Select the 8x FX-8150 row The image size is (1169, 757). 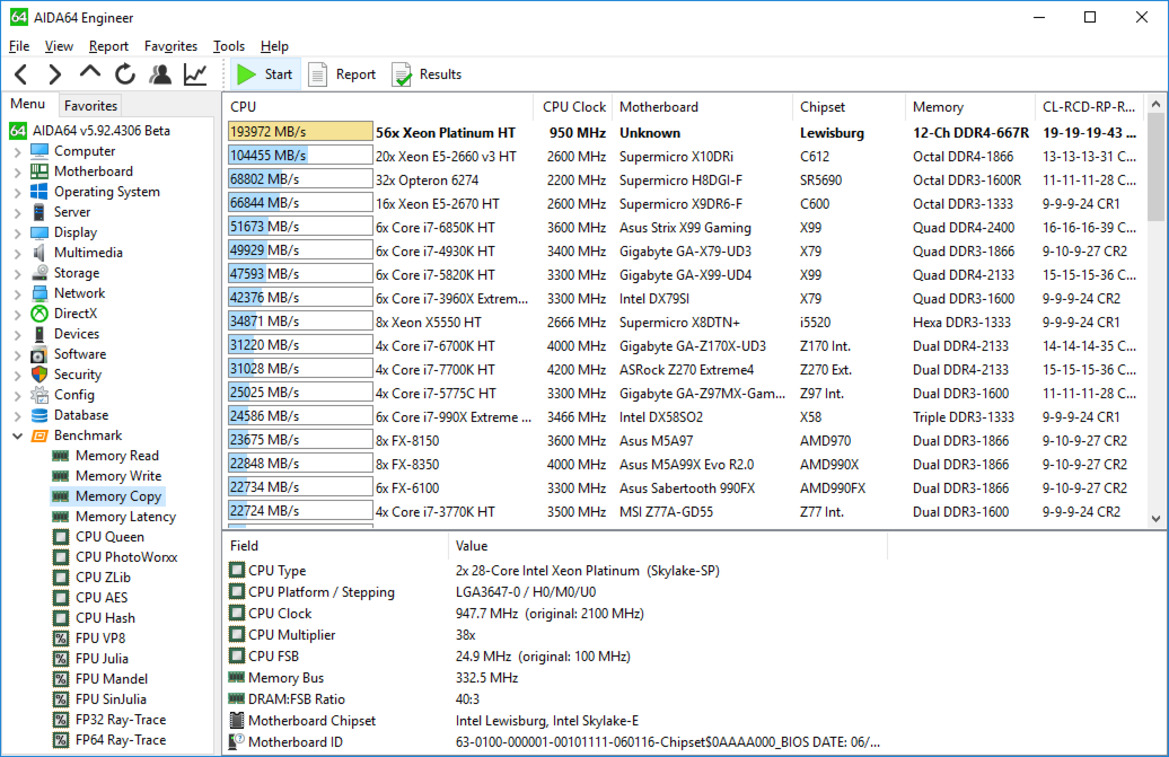click(685, 441)
